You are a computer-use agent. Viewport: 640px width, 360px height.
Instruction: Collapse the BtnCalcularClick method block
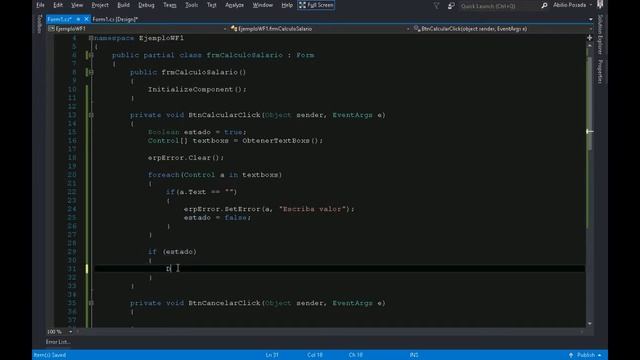pos(91,115)
